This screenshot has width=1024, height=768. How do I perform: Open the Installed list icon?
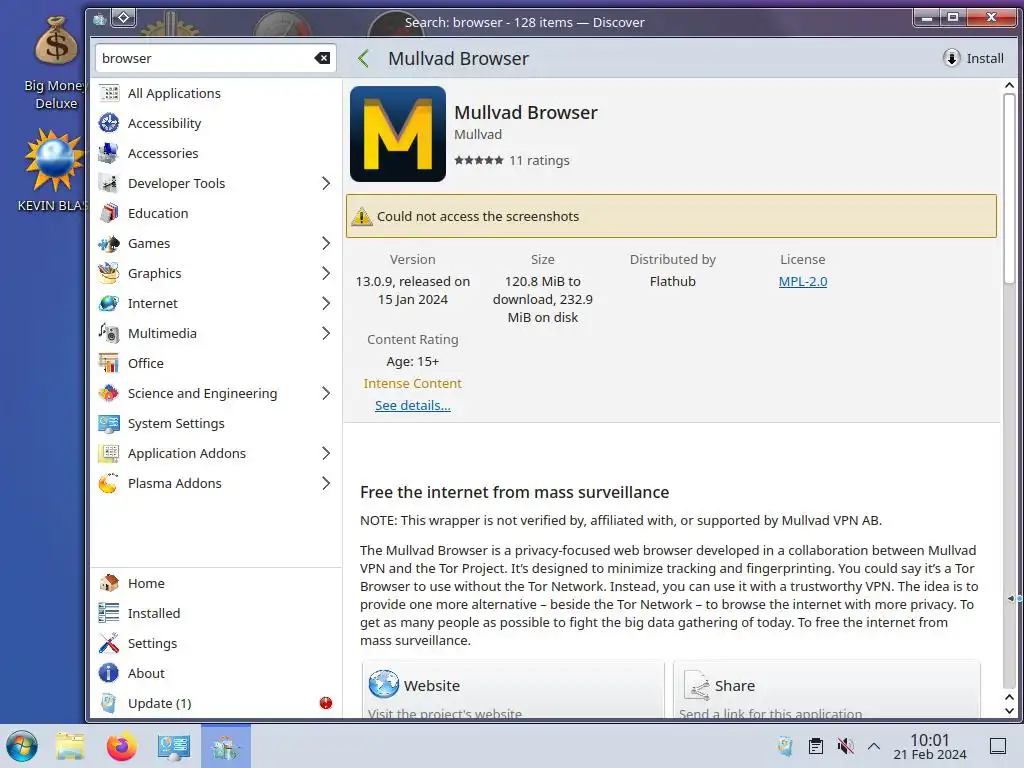click(109, 613)
